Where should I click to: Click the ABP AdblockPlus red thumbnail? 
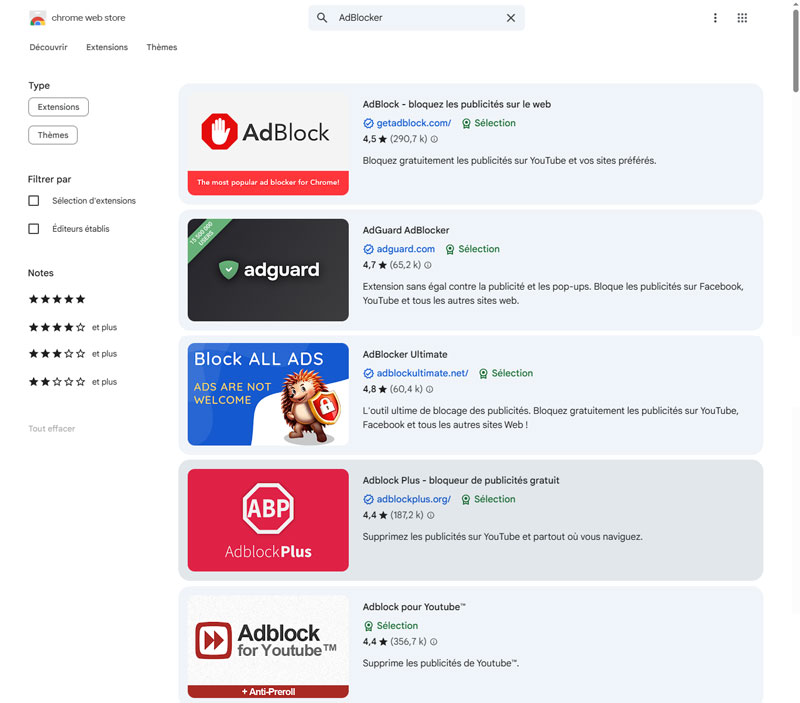tap(268, 520)
